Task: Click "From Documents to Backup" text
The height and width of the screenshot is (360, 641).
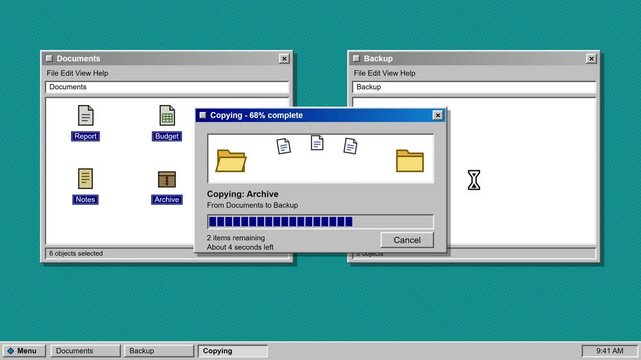Action: [252, 205]
